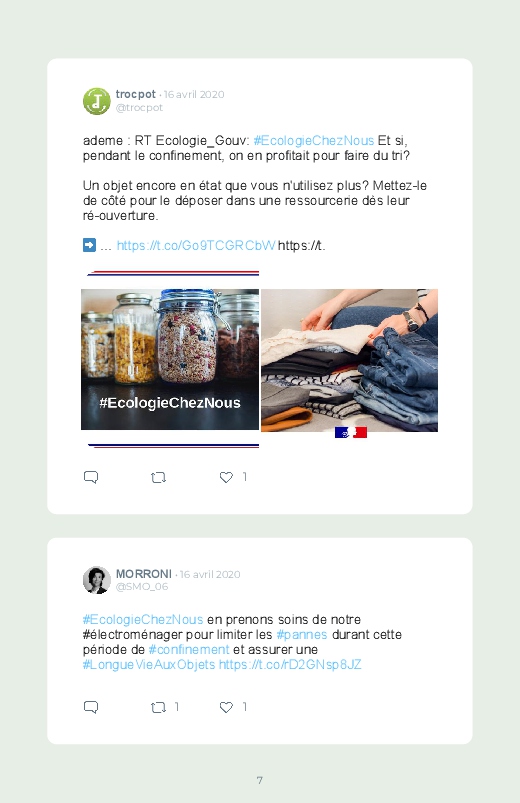Screen dimensions: 520x803
Task: Open the https://t.co/rD2GNsp8JZ link
Action: point(290,665)
